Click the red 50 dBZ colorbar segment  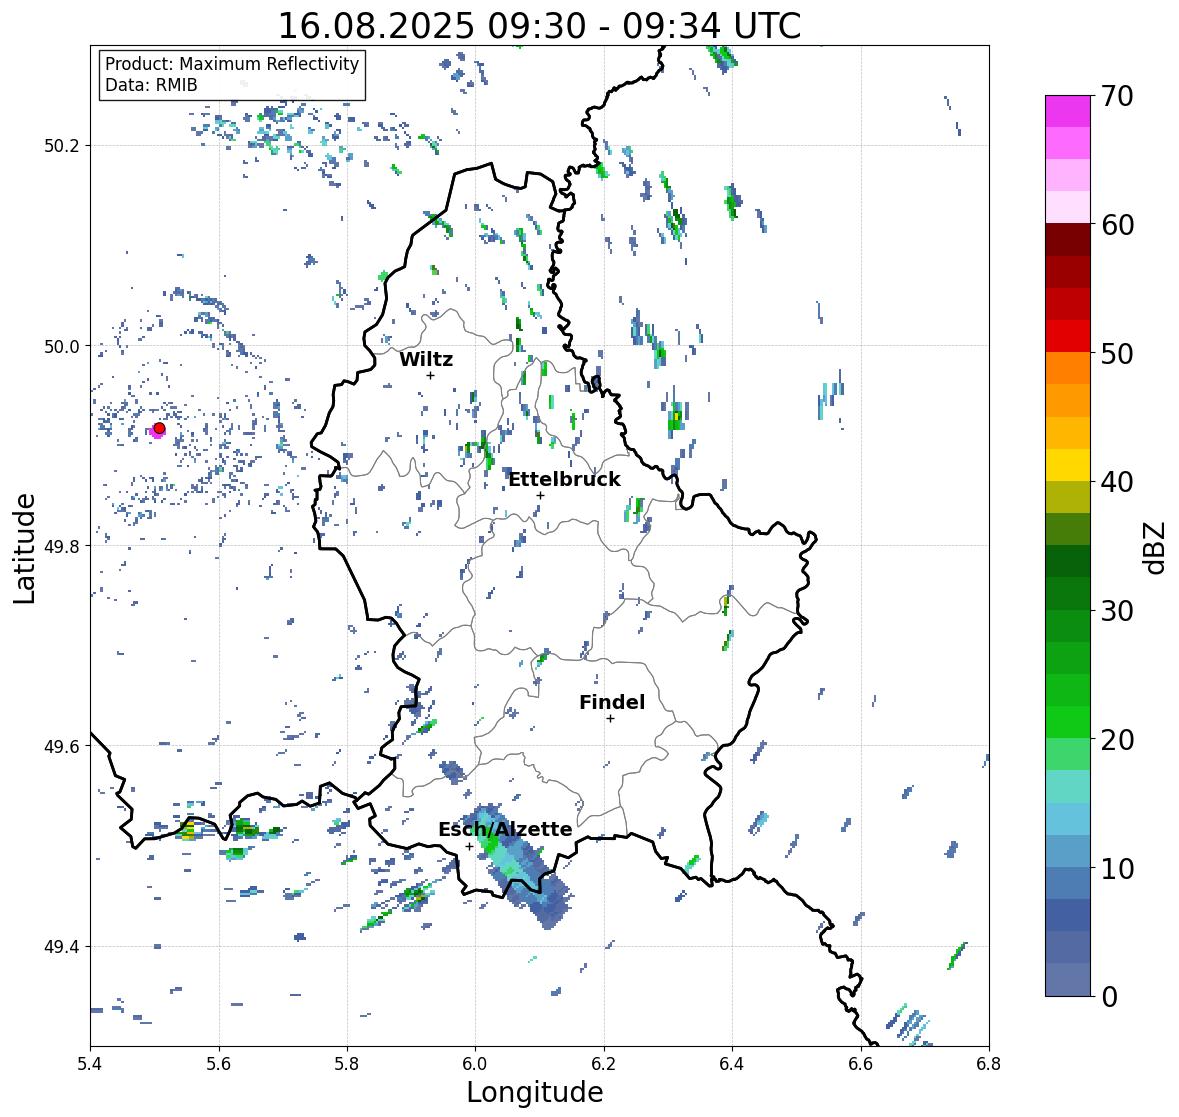tap(1068, 337)
